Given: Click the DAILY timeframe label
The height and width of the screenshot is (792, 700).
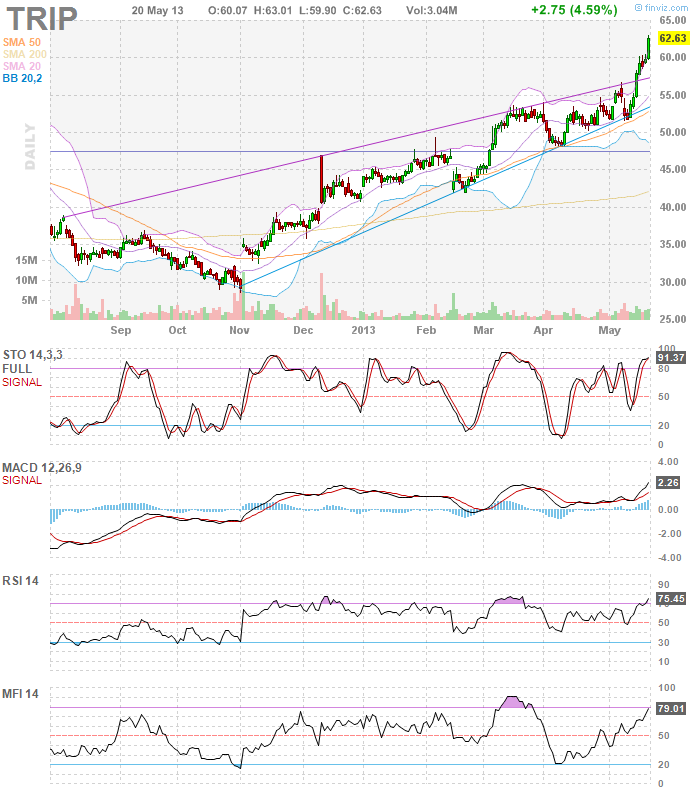Looking at the screenshot, I should coord(30,147).
